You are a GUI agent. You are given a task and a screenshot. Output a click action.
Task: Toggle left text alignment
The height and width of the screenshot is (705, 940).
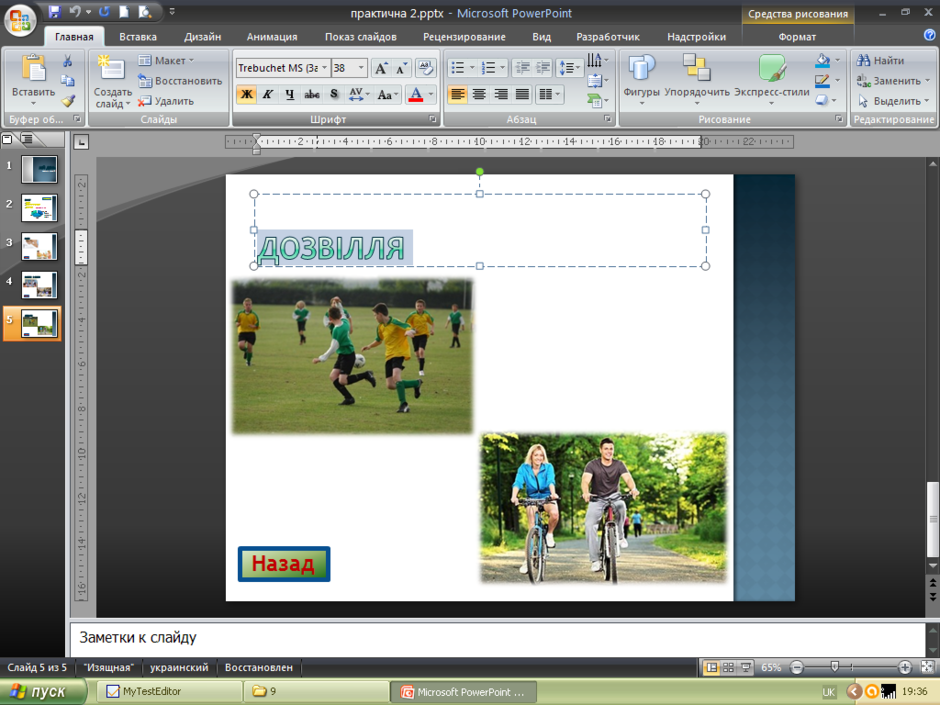457,94
